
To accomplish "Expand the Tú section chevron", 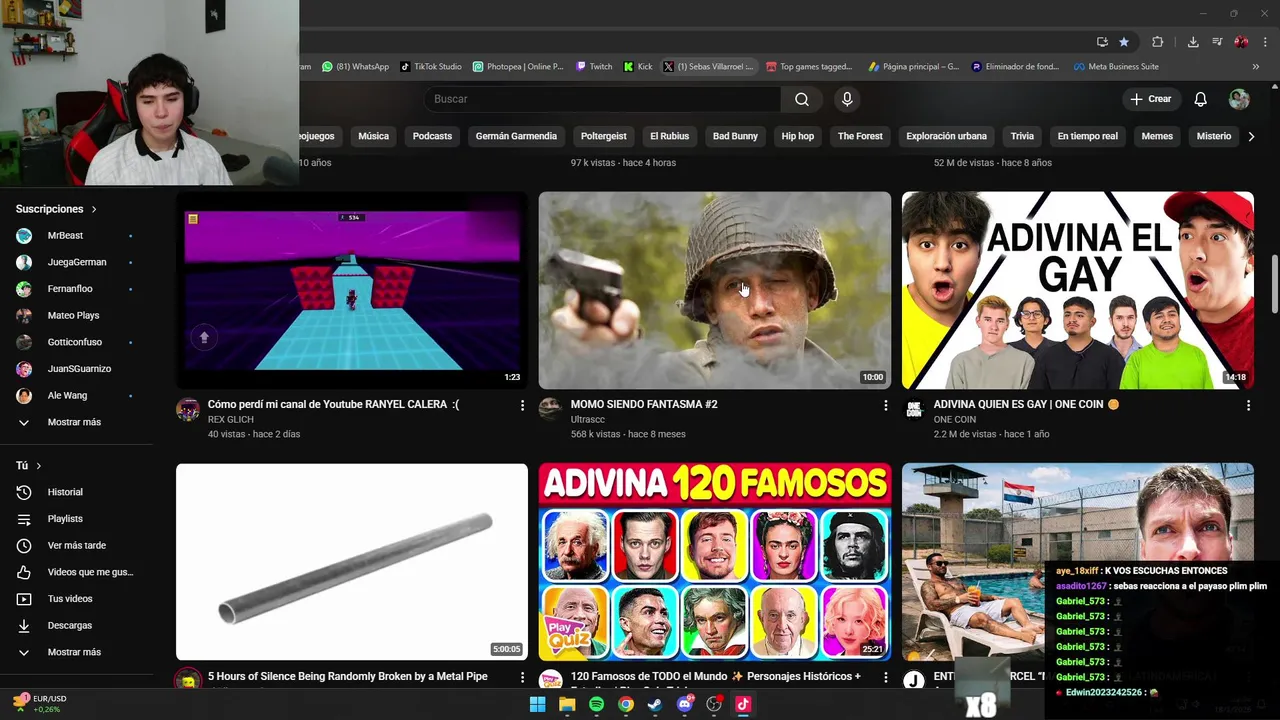I will click(x=39, y=466).
